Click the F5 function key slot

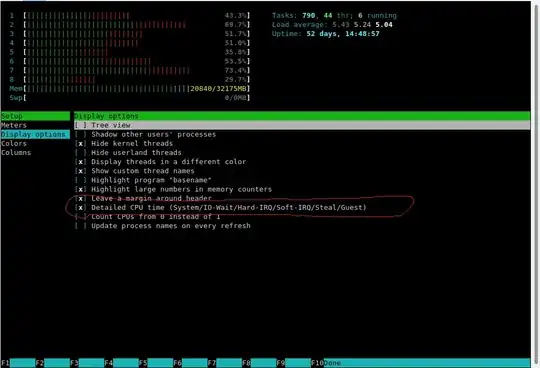coord(156,363)
